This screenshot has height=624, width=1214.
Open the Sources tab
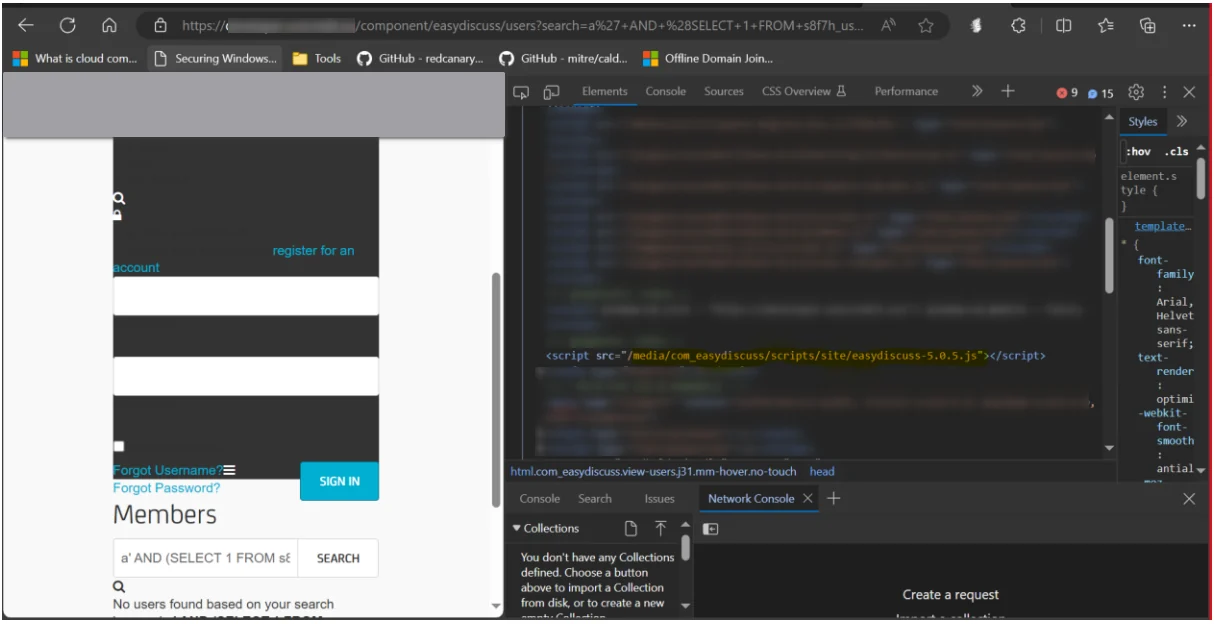pos(724,91)
